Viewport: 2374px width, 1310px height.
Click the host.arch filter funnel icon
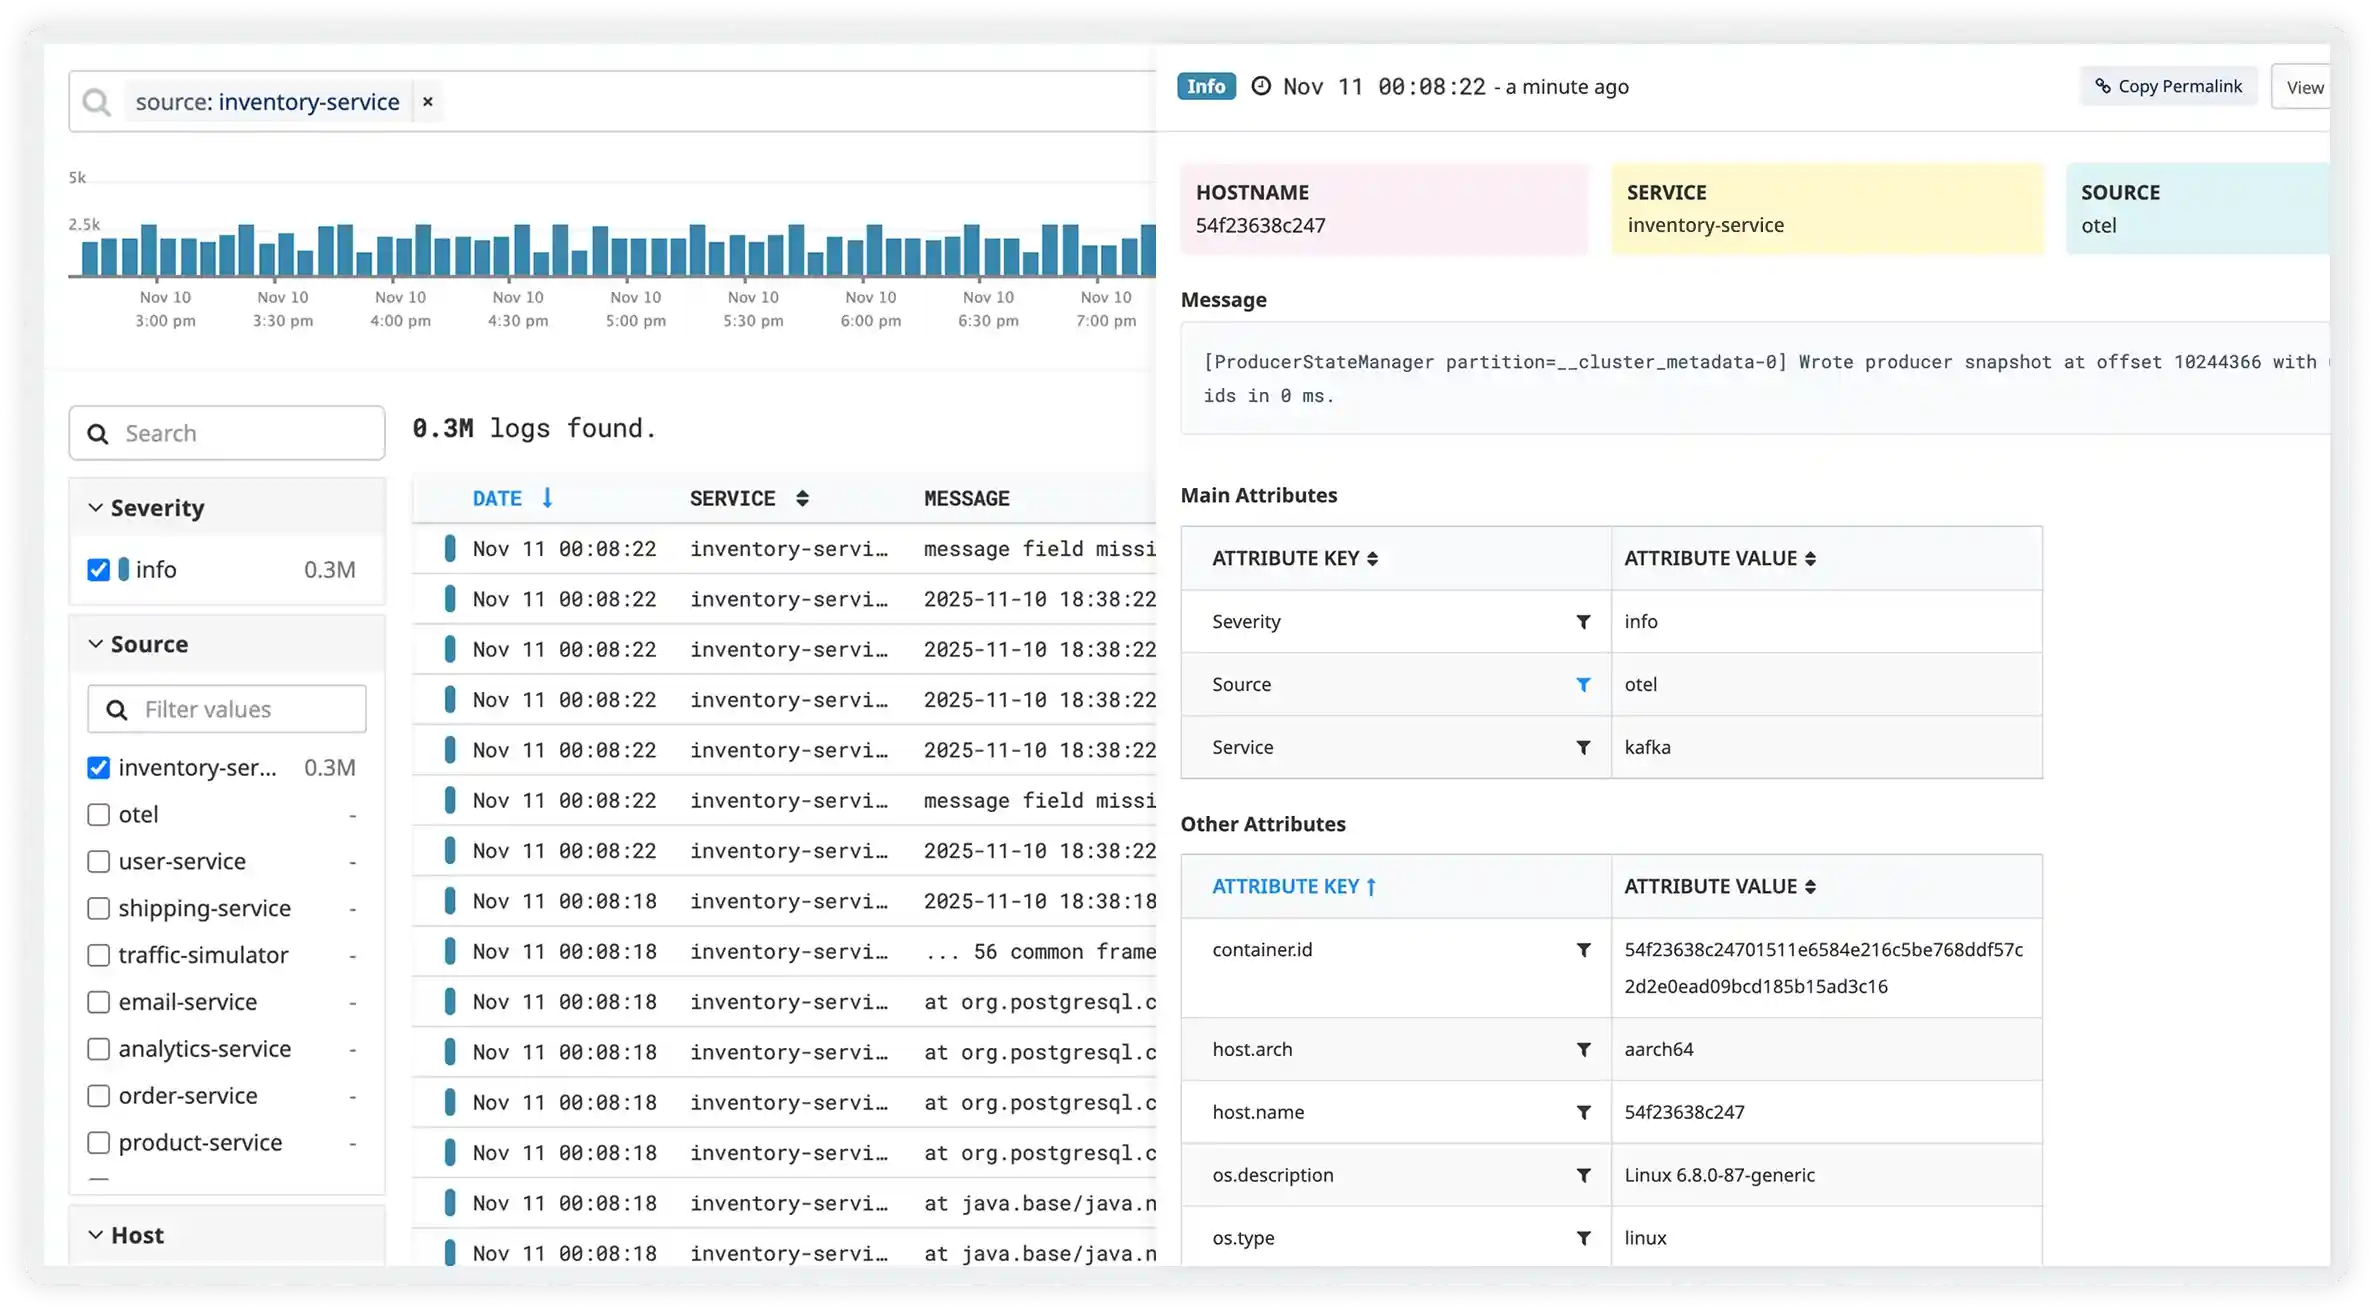[x=1583, y=1050]
